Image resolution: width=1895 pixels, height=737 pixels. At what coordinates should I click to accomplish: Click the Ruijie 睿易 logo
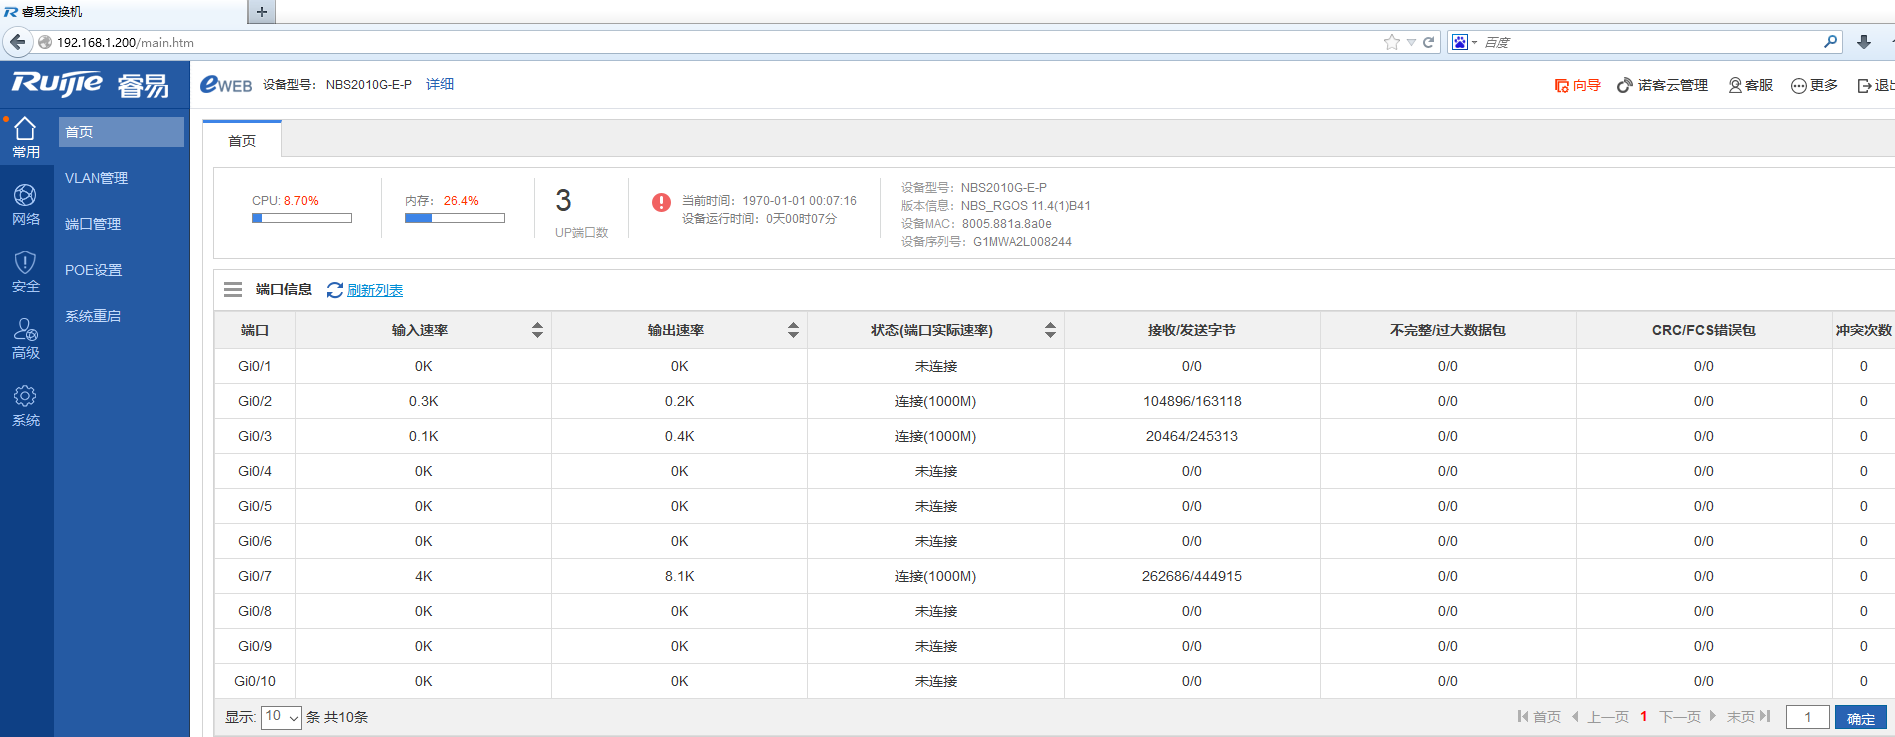[90, 84]
